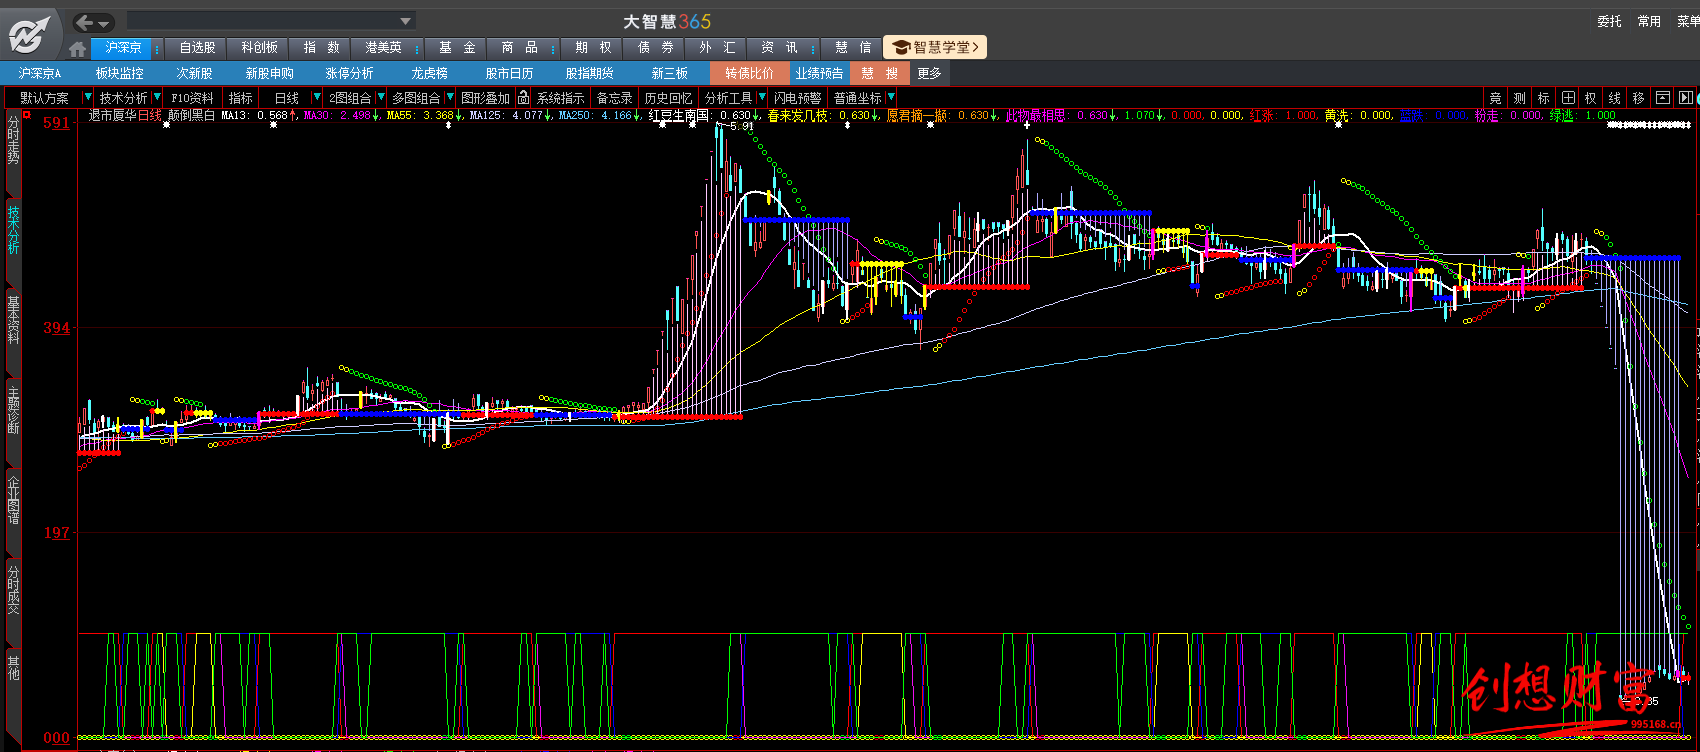Open 新股申购 in the submenu bar

(x=269, y=74)
